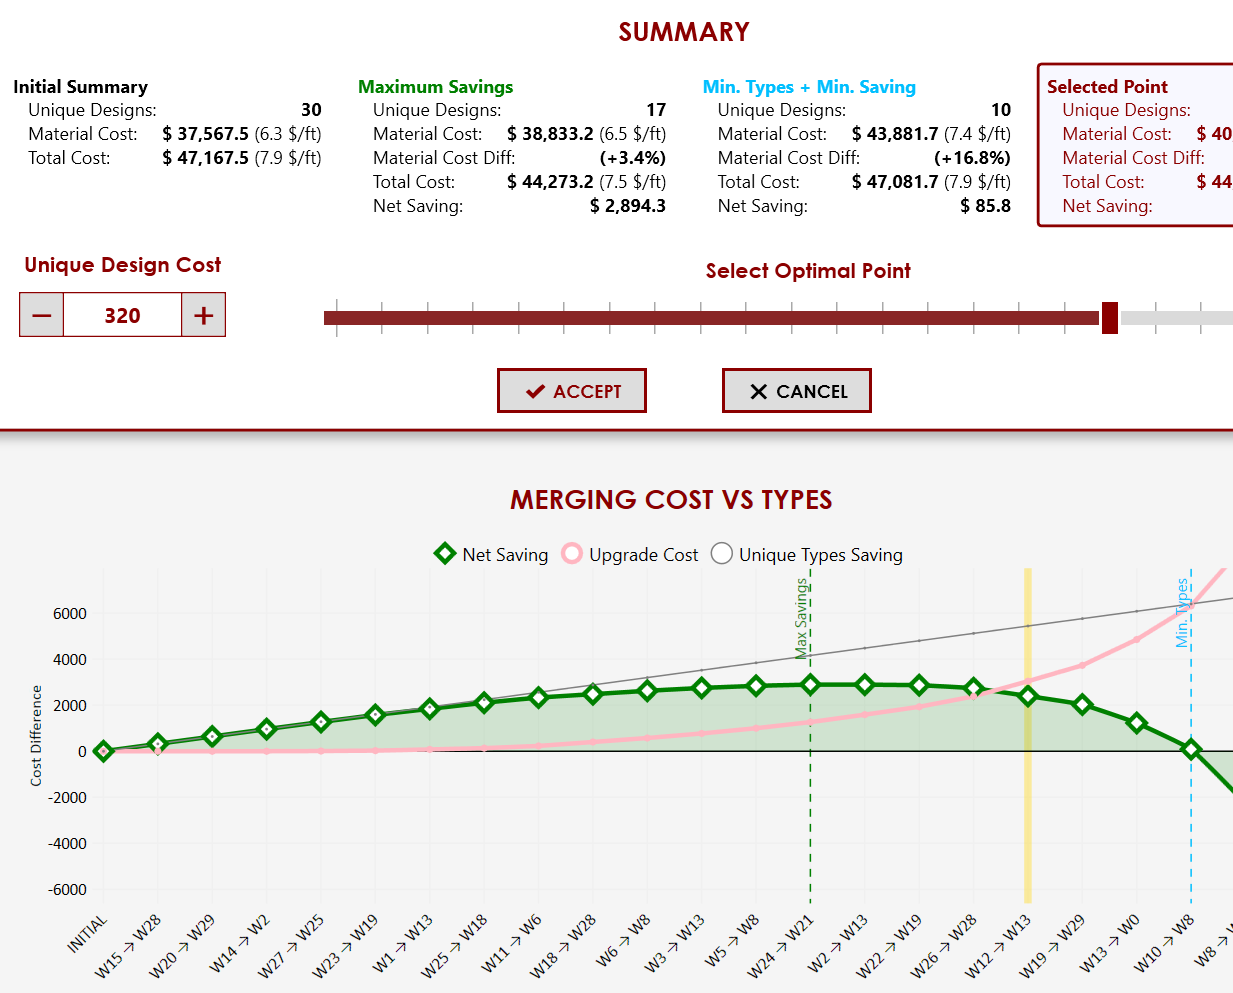Click the Maximum Savings summary heading
This screenshot has width=1233, height=993.
coord(435,87)
